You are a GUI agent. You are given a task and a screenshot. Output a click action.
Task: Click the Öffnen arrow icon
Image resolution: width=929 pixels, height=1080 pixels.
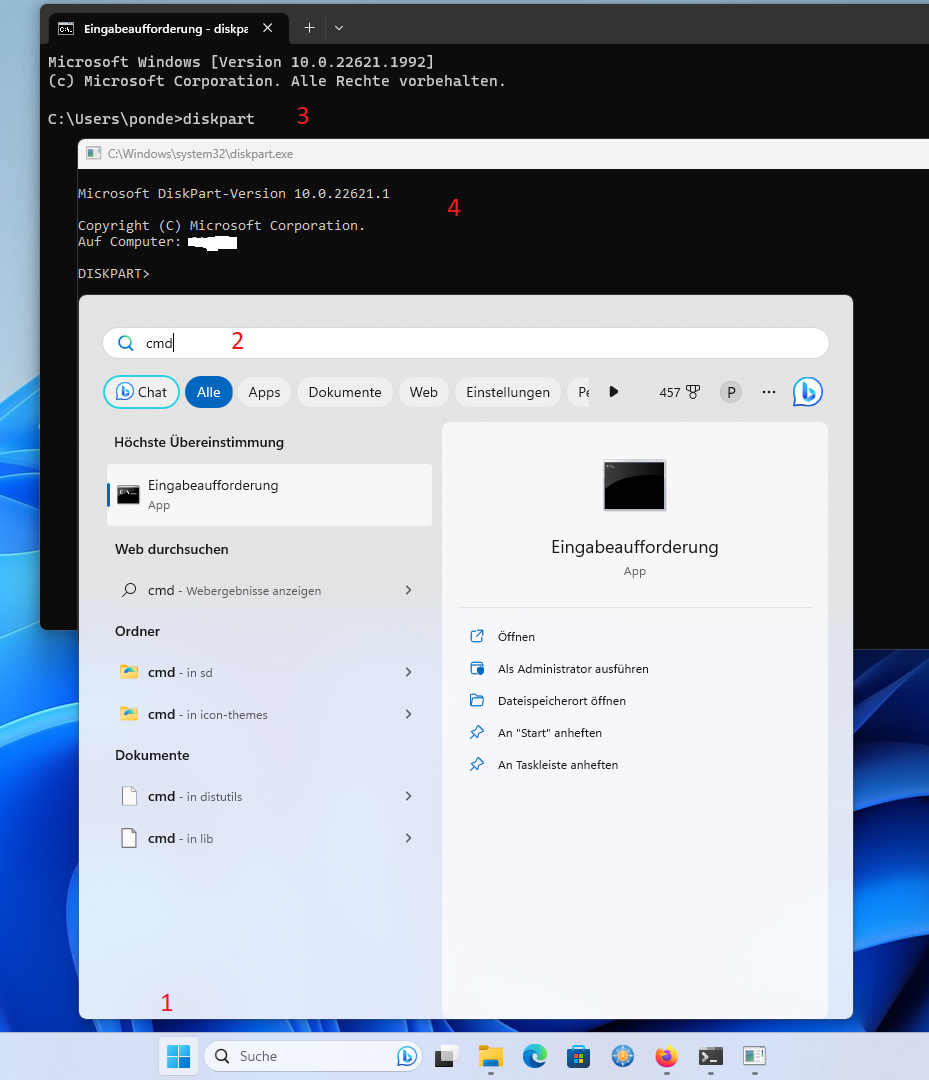(x=477, y=636)
